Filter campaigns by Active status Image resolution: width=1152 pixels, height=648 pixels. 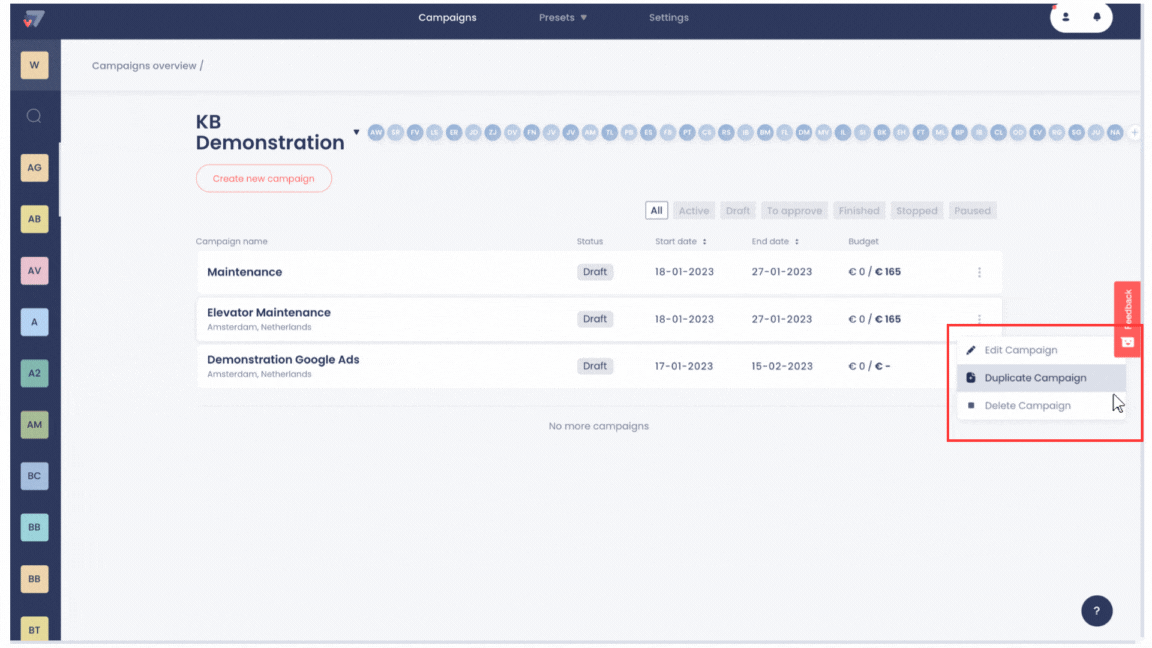tap(694, 211)
